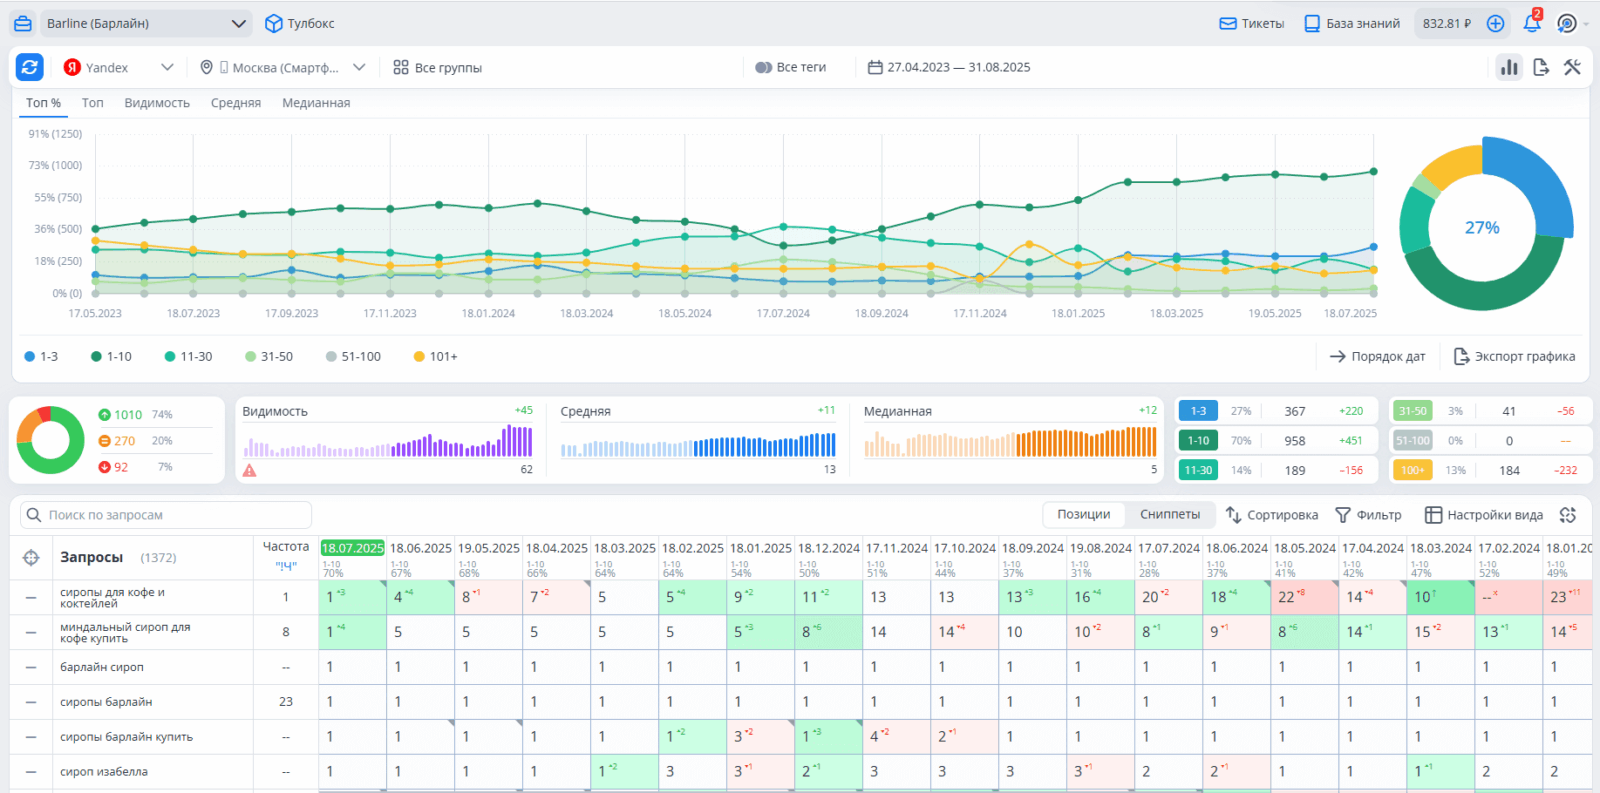Select the Топ % chart tab
This screenshot has width=1600, height=793.
[43, 103]
